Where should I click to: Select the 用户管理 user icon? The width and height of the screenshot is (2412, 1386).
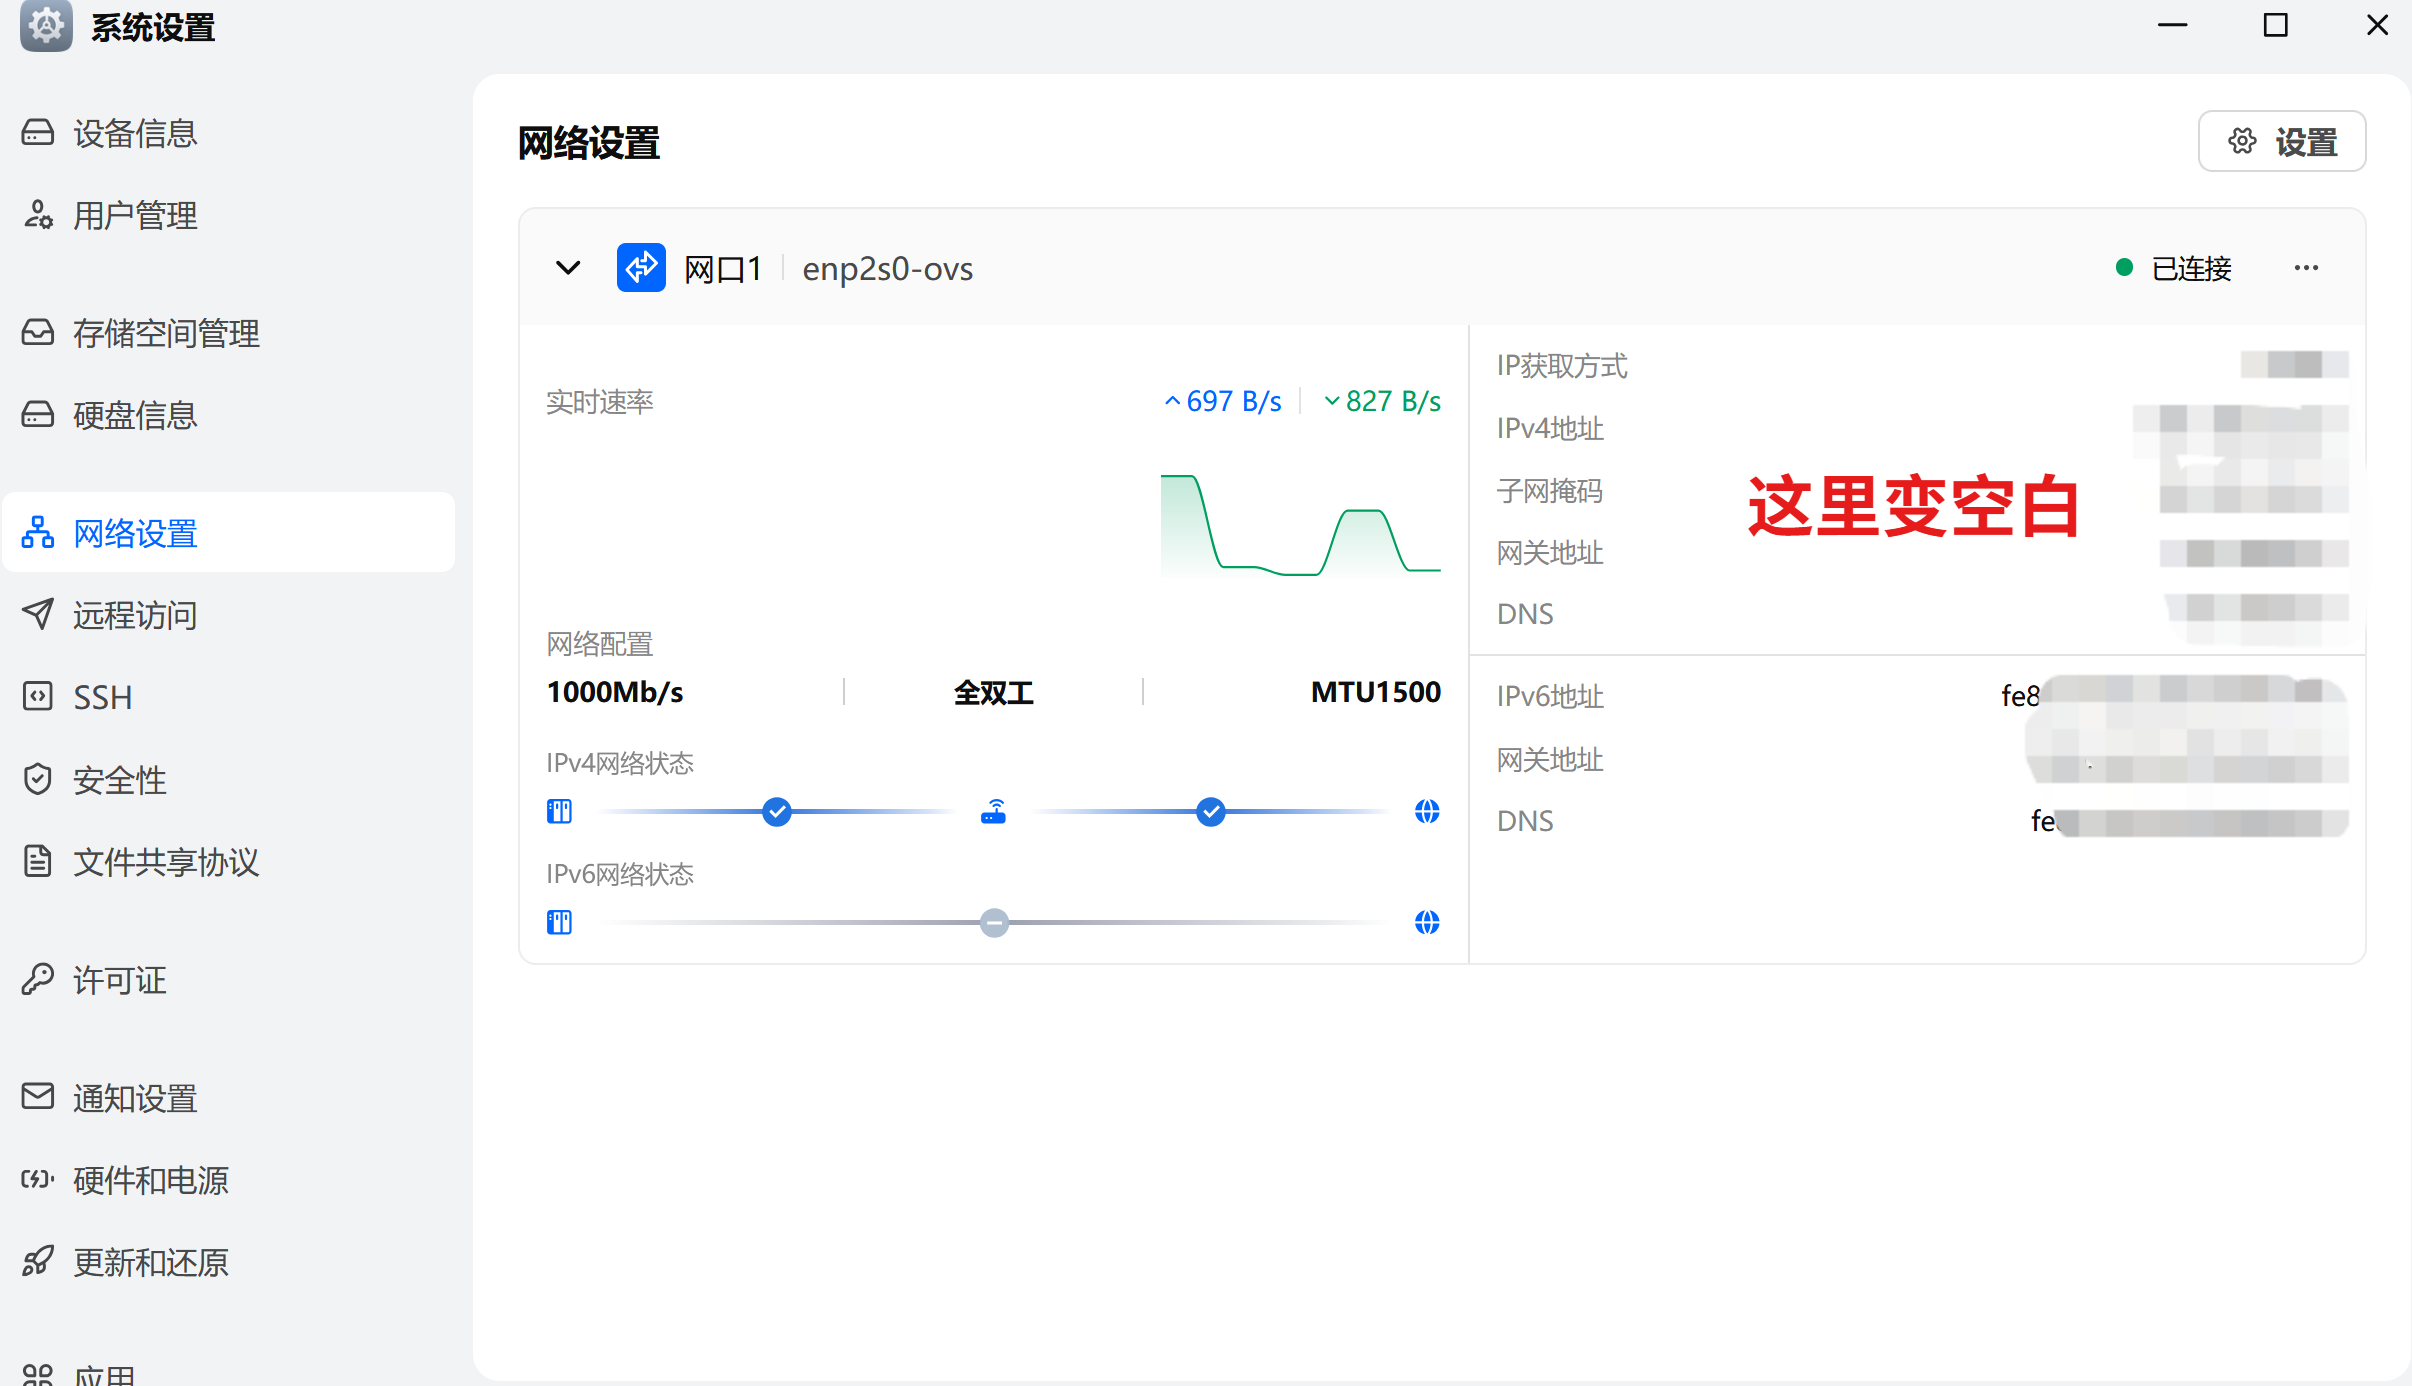37,214
